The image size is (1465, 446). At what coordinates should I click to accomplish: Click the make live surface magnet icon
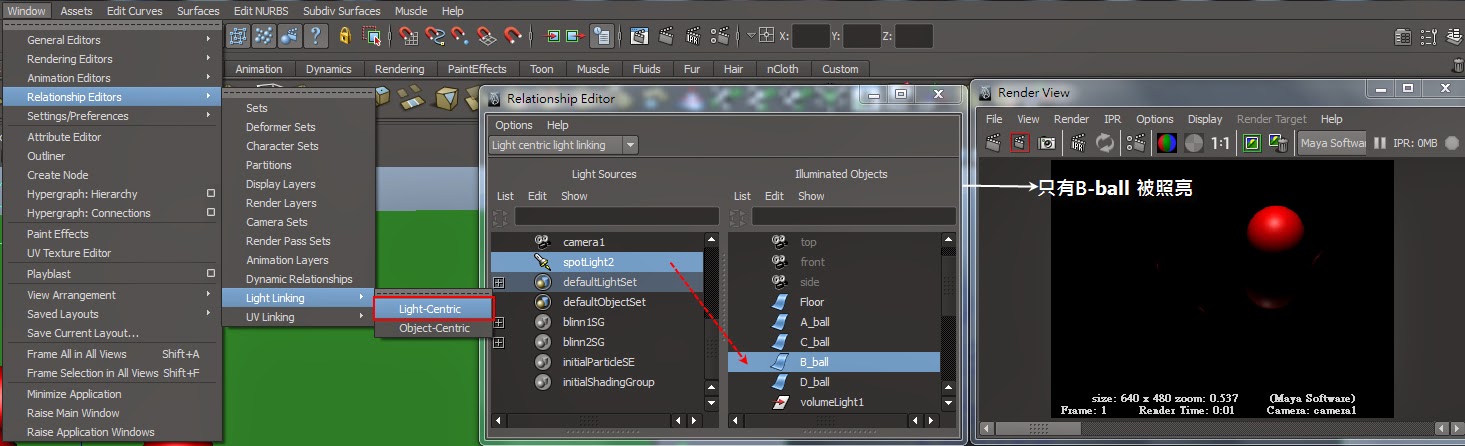pos(512,37)
